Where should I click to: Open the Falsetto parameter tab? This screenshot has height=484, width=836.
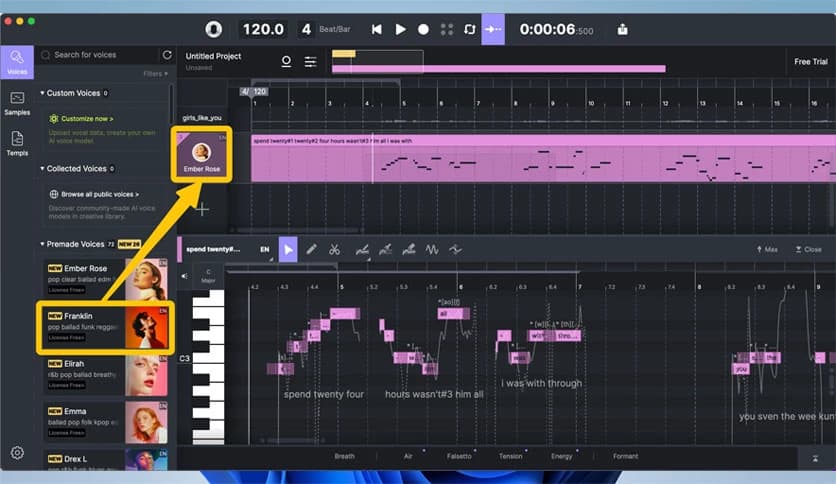point(459,456)
